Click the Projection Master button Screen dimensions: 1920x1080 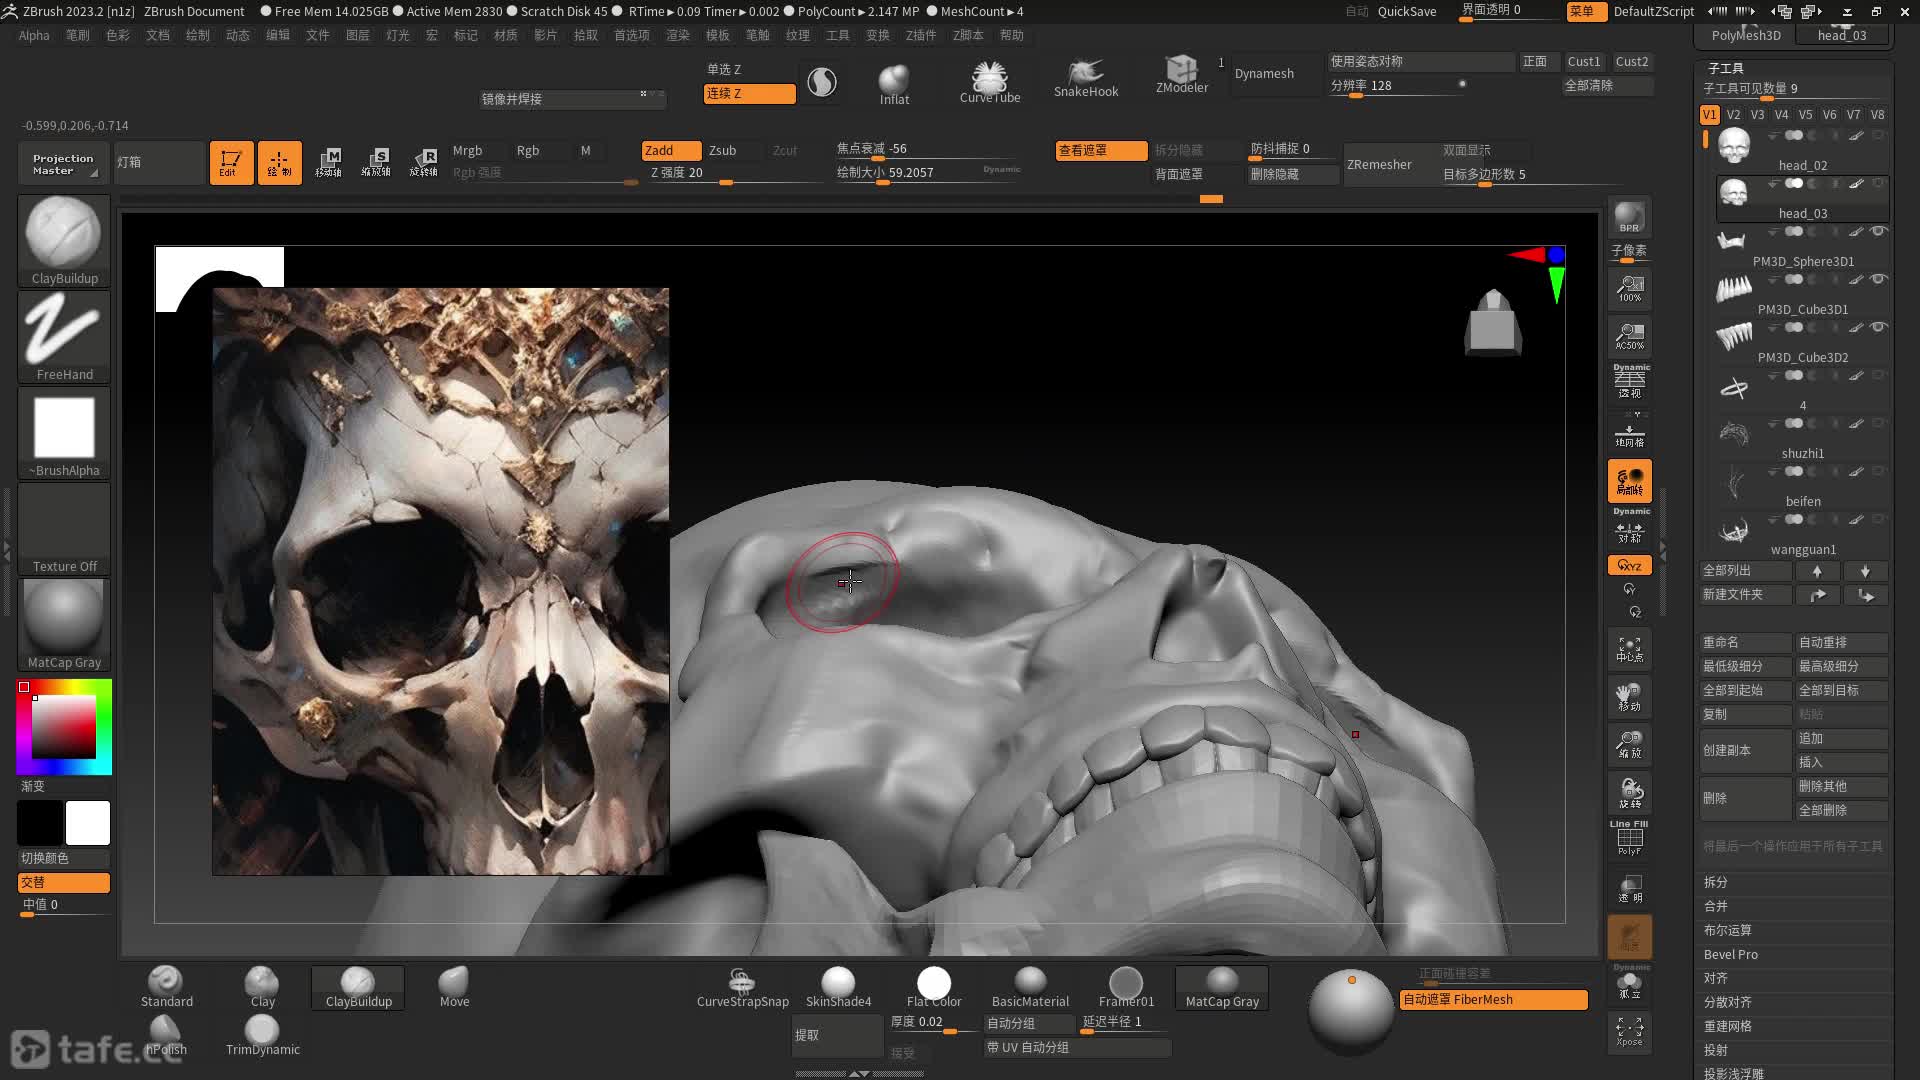pos(63,164)
